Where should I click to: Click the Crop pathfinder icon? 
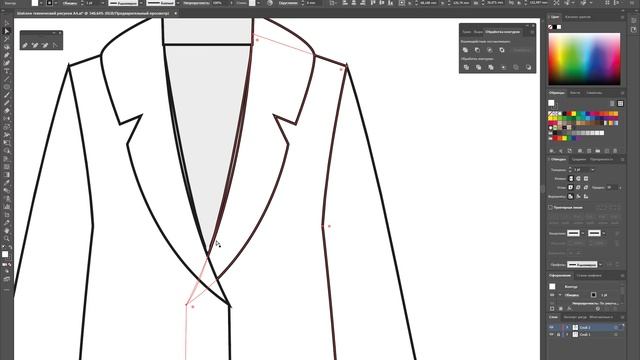503,67
